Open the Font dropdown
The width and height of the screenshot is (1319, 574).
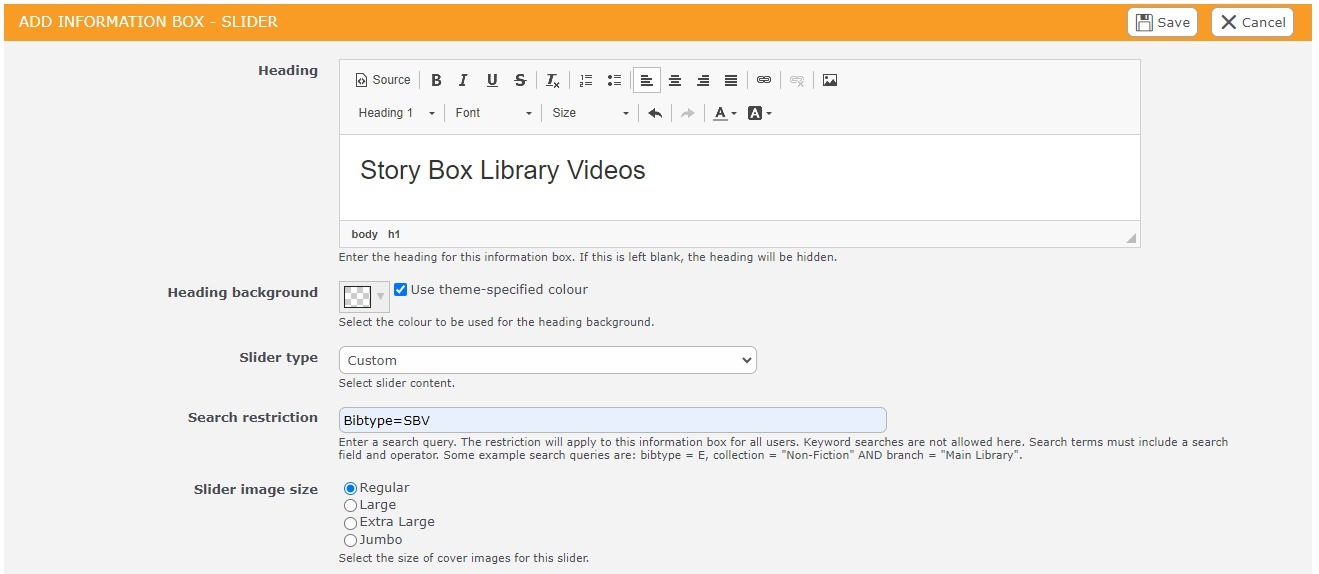(x=493, y=113)
